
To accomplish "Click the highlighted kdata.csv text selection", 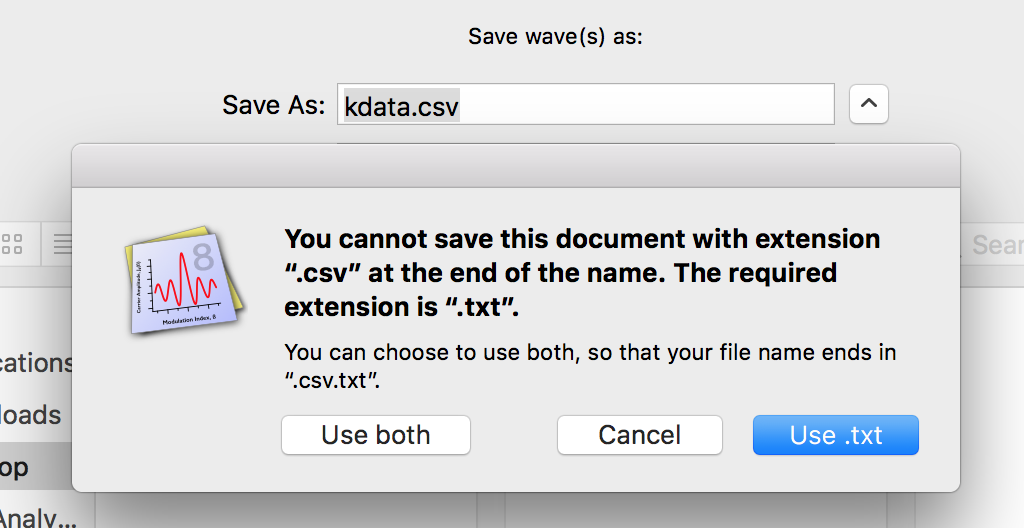I will pos(402,105).
